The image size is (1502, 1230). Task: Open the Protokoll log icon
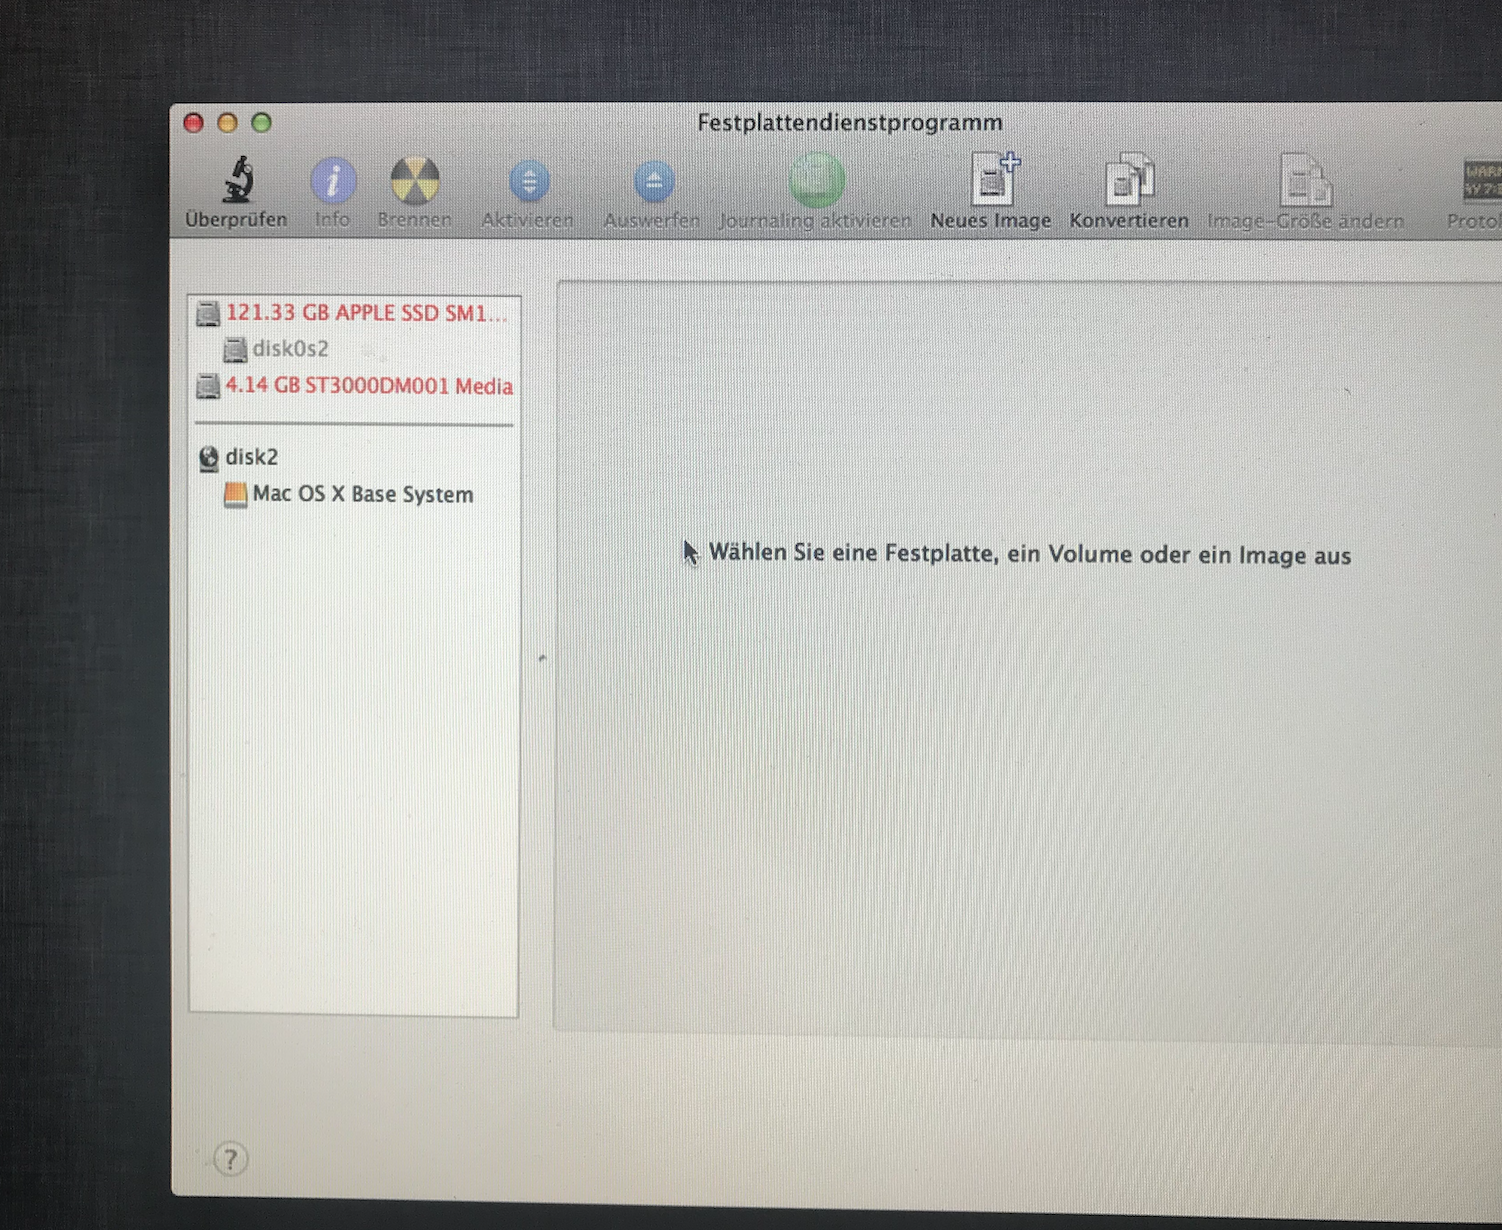click(x=1482, y=181)
